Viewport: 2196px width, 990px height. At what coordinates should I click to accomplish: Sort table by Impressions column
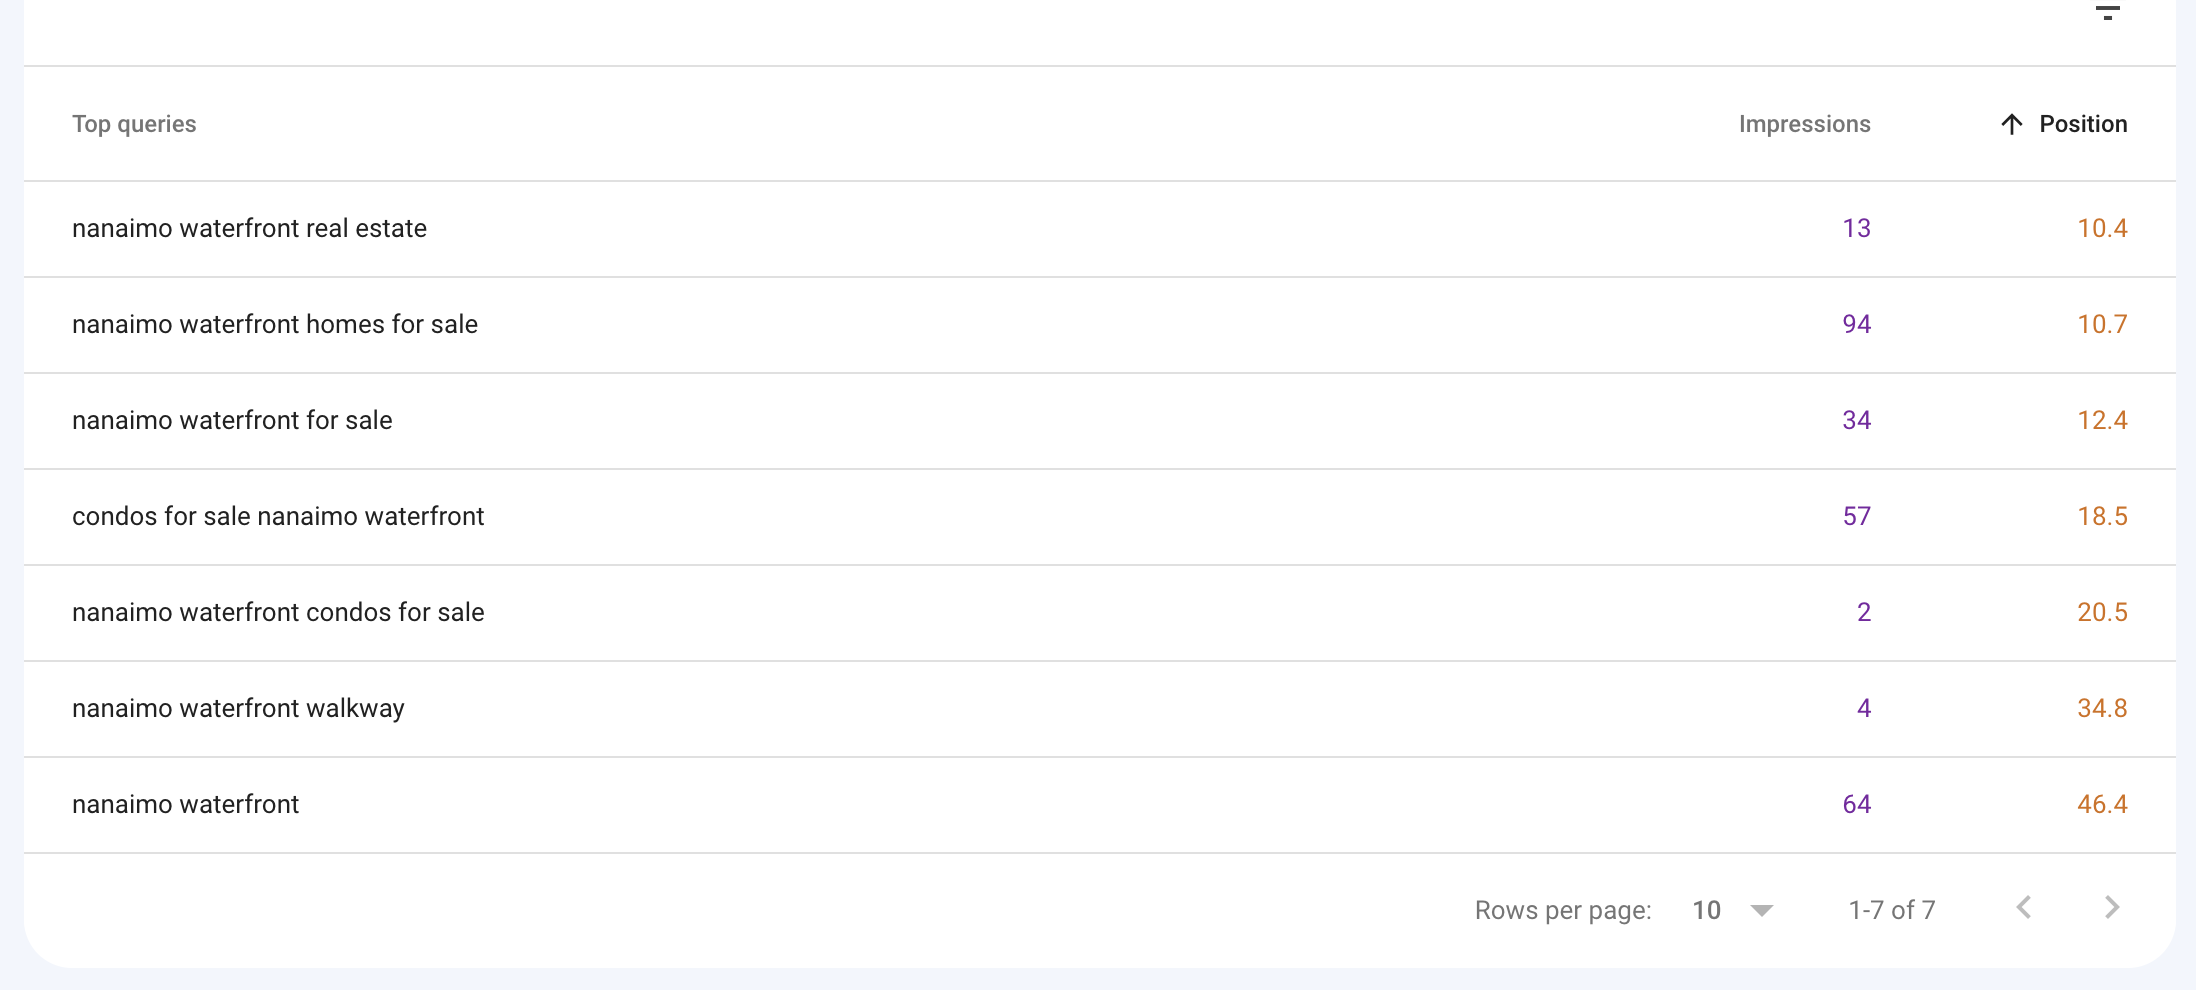(x=1804, y=124)
